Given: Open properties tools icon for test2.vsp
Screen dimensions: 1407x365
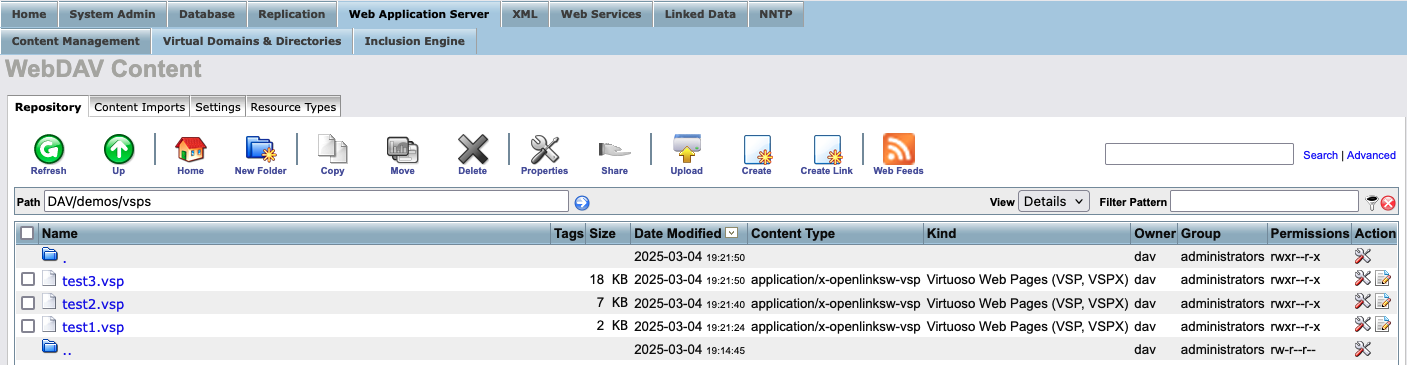Looking at the screenshot, I should coord(1362,302).
